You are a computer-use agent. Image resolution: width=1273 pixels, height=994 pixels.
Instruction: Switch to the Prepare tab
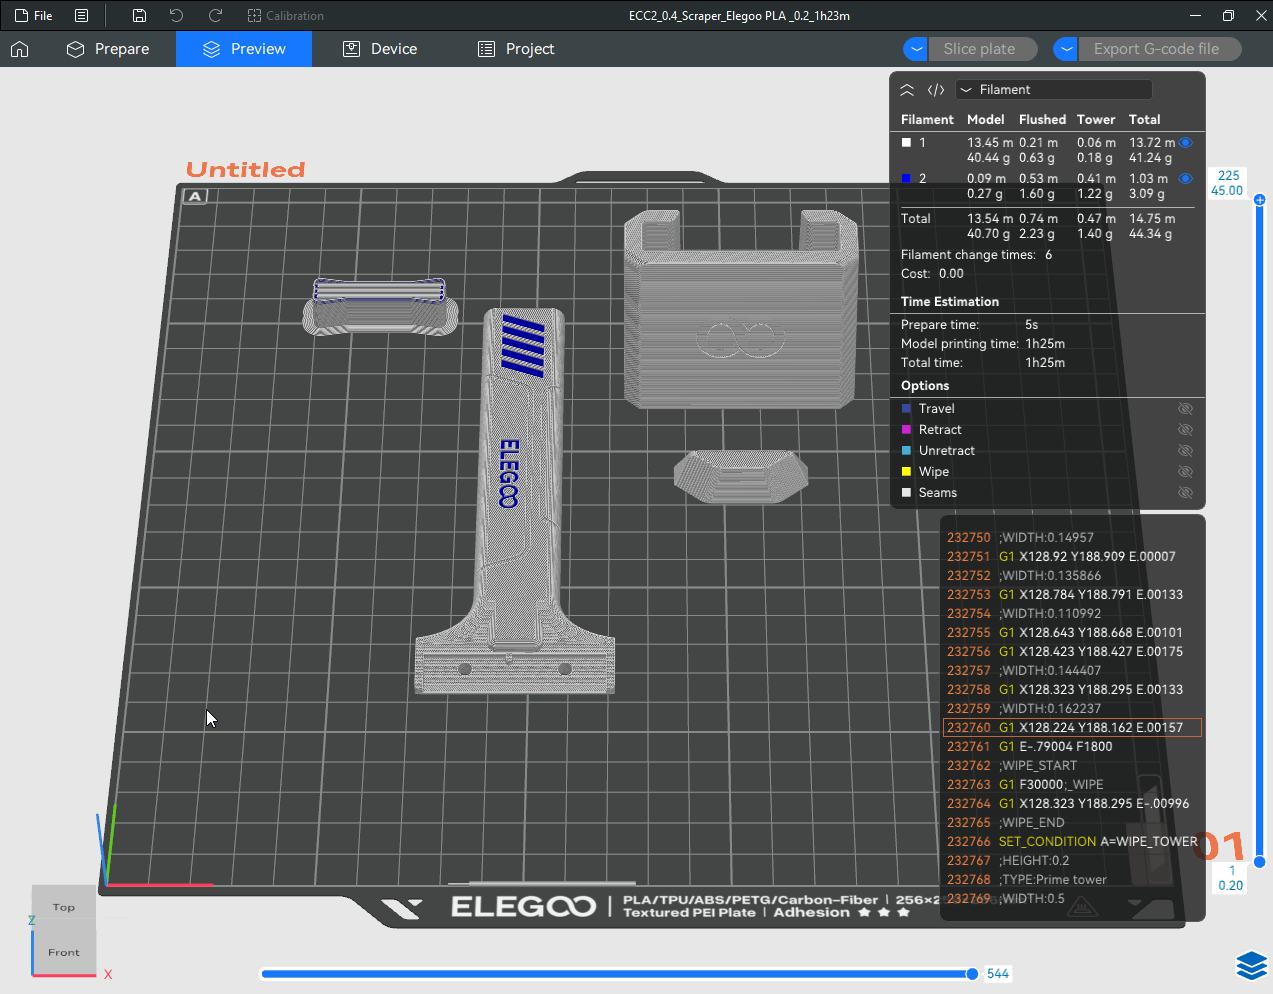pyautogui.click(x=108, y=49)
